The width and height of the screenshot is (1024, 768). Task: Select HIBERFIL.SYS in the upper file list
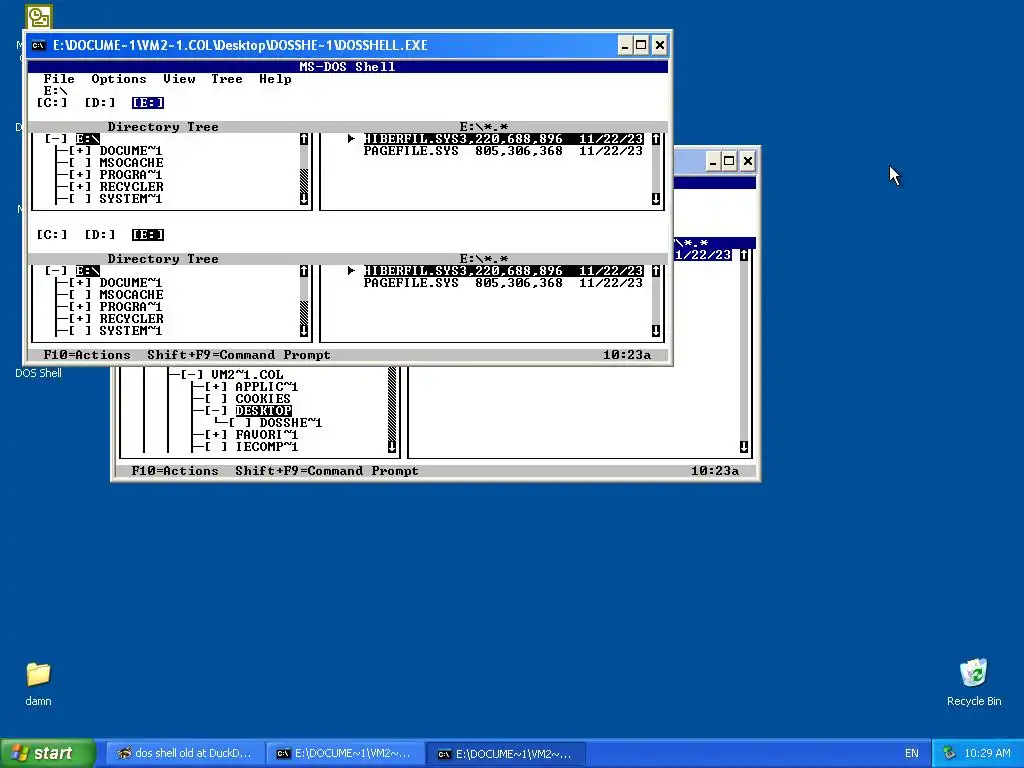pos(503,139)
